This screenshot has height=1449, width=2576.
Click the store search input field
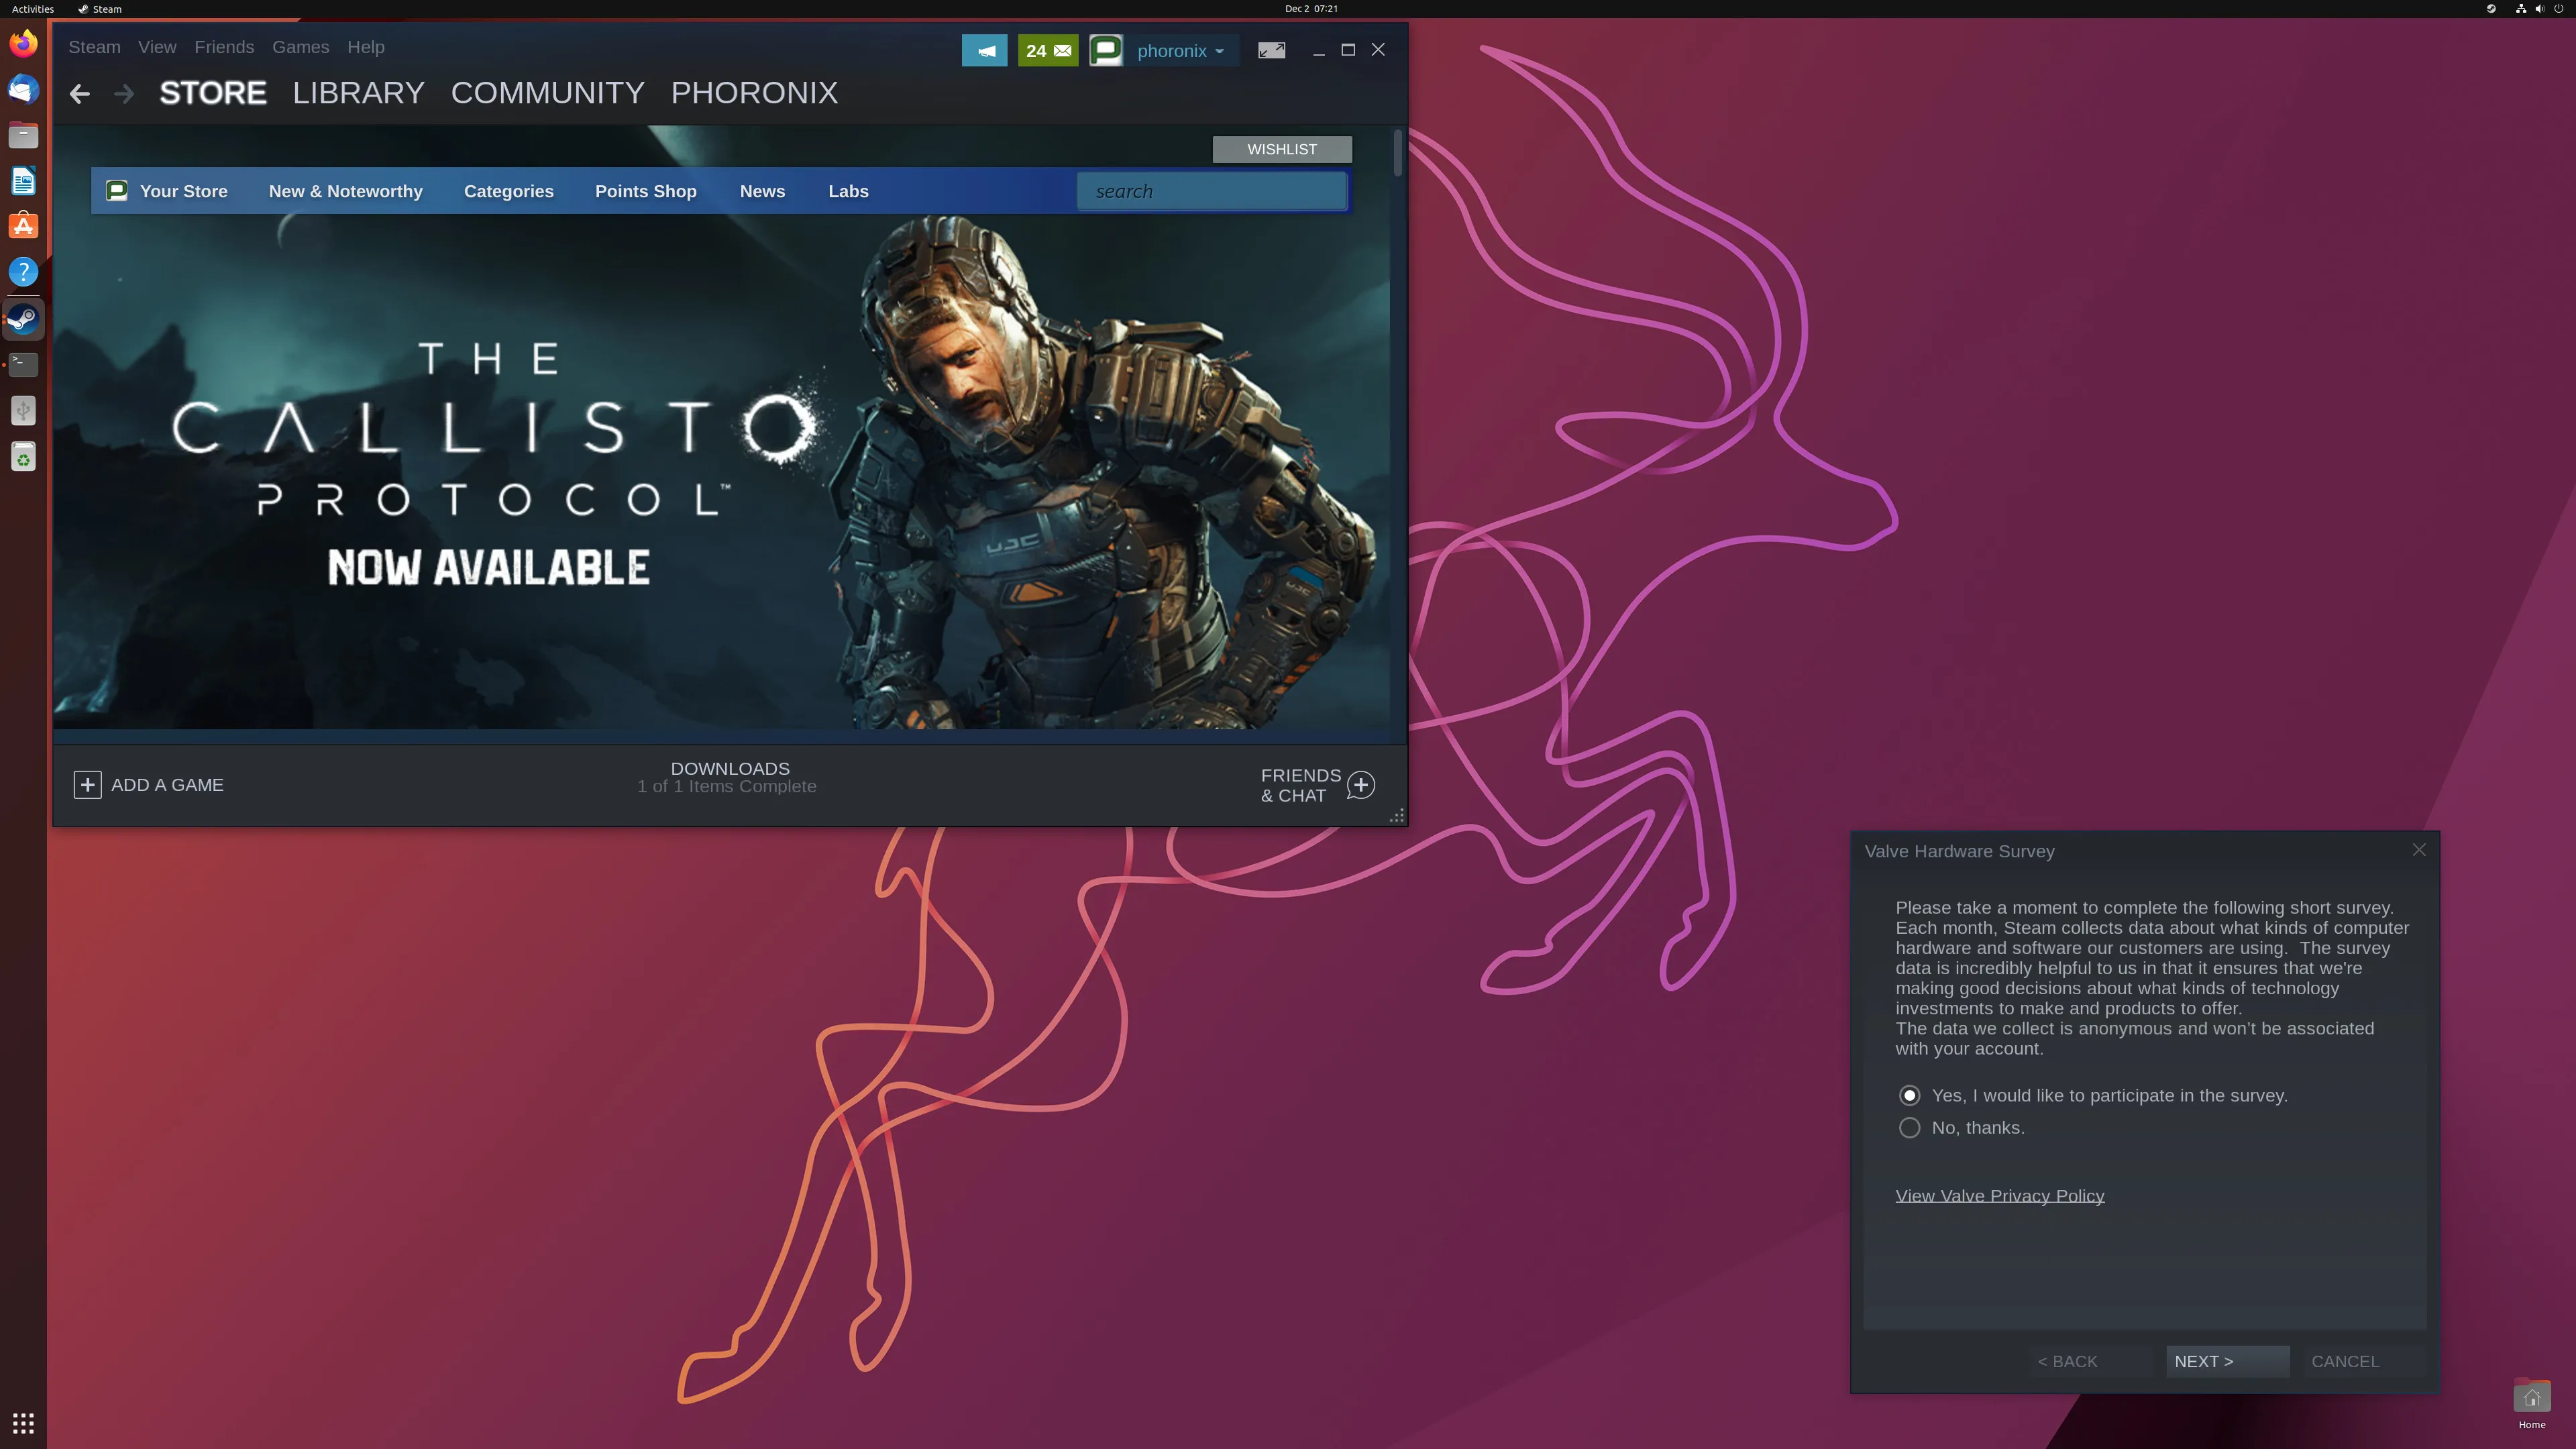pyautogui.click(x=1211, y=191)
